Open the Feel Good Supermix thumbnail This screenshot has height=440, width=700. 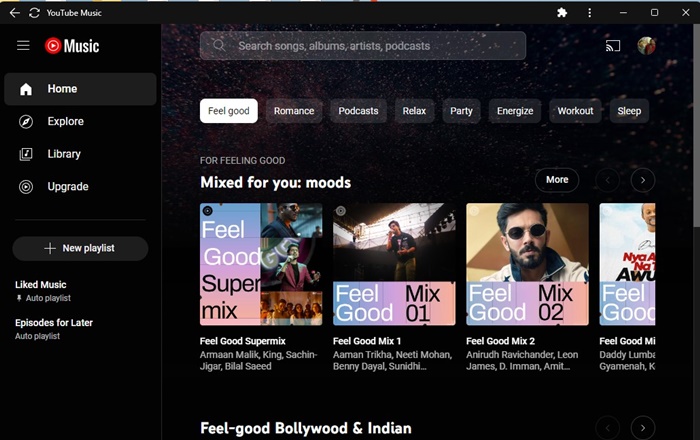coord(261,264)
